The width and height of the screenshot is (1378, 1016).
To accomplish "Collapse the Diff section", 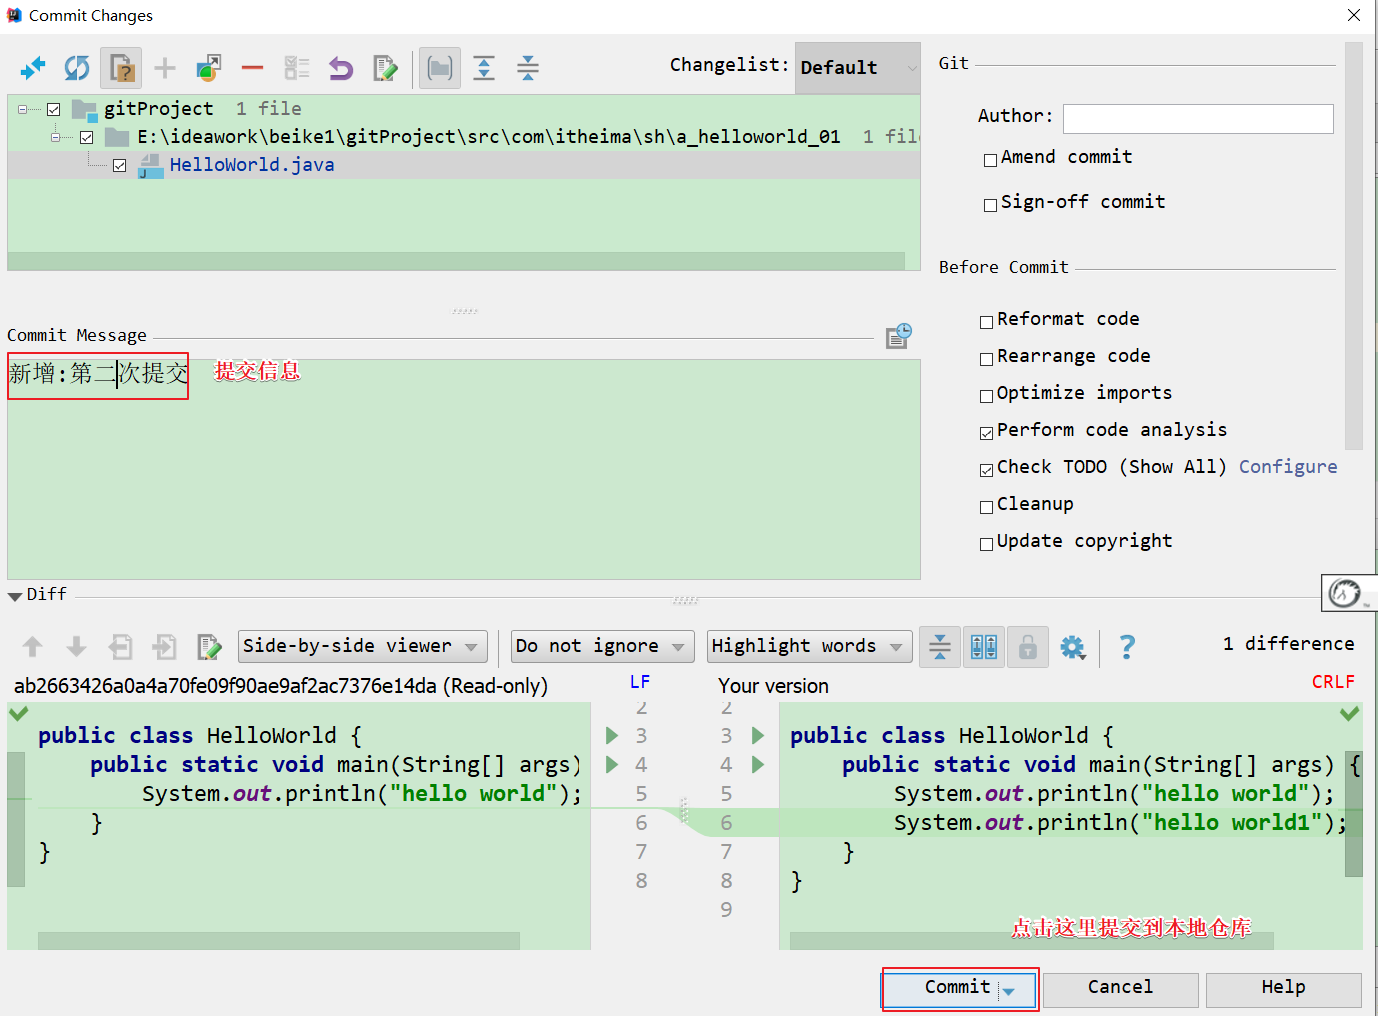I will [x=15, y=596].
